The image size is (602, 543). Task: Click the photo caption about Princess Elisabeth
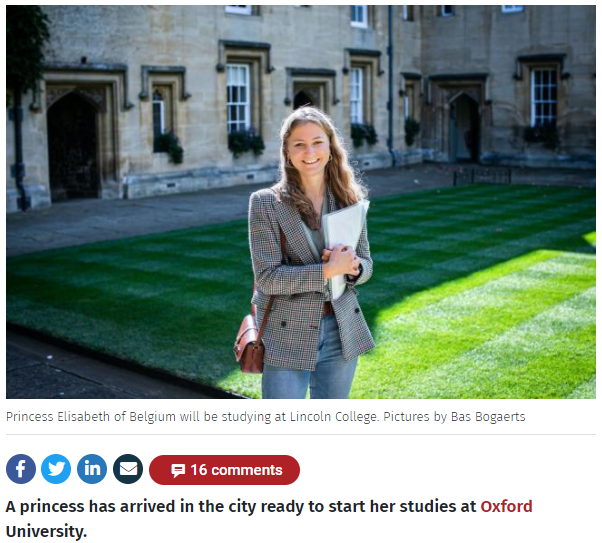(266, 417)
